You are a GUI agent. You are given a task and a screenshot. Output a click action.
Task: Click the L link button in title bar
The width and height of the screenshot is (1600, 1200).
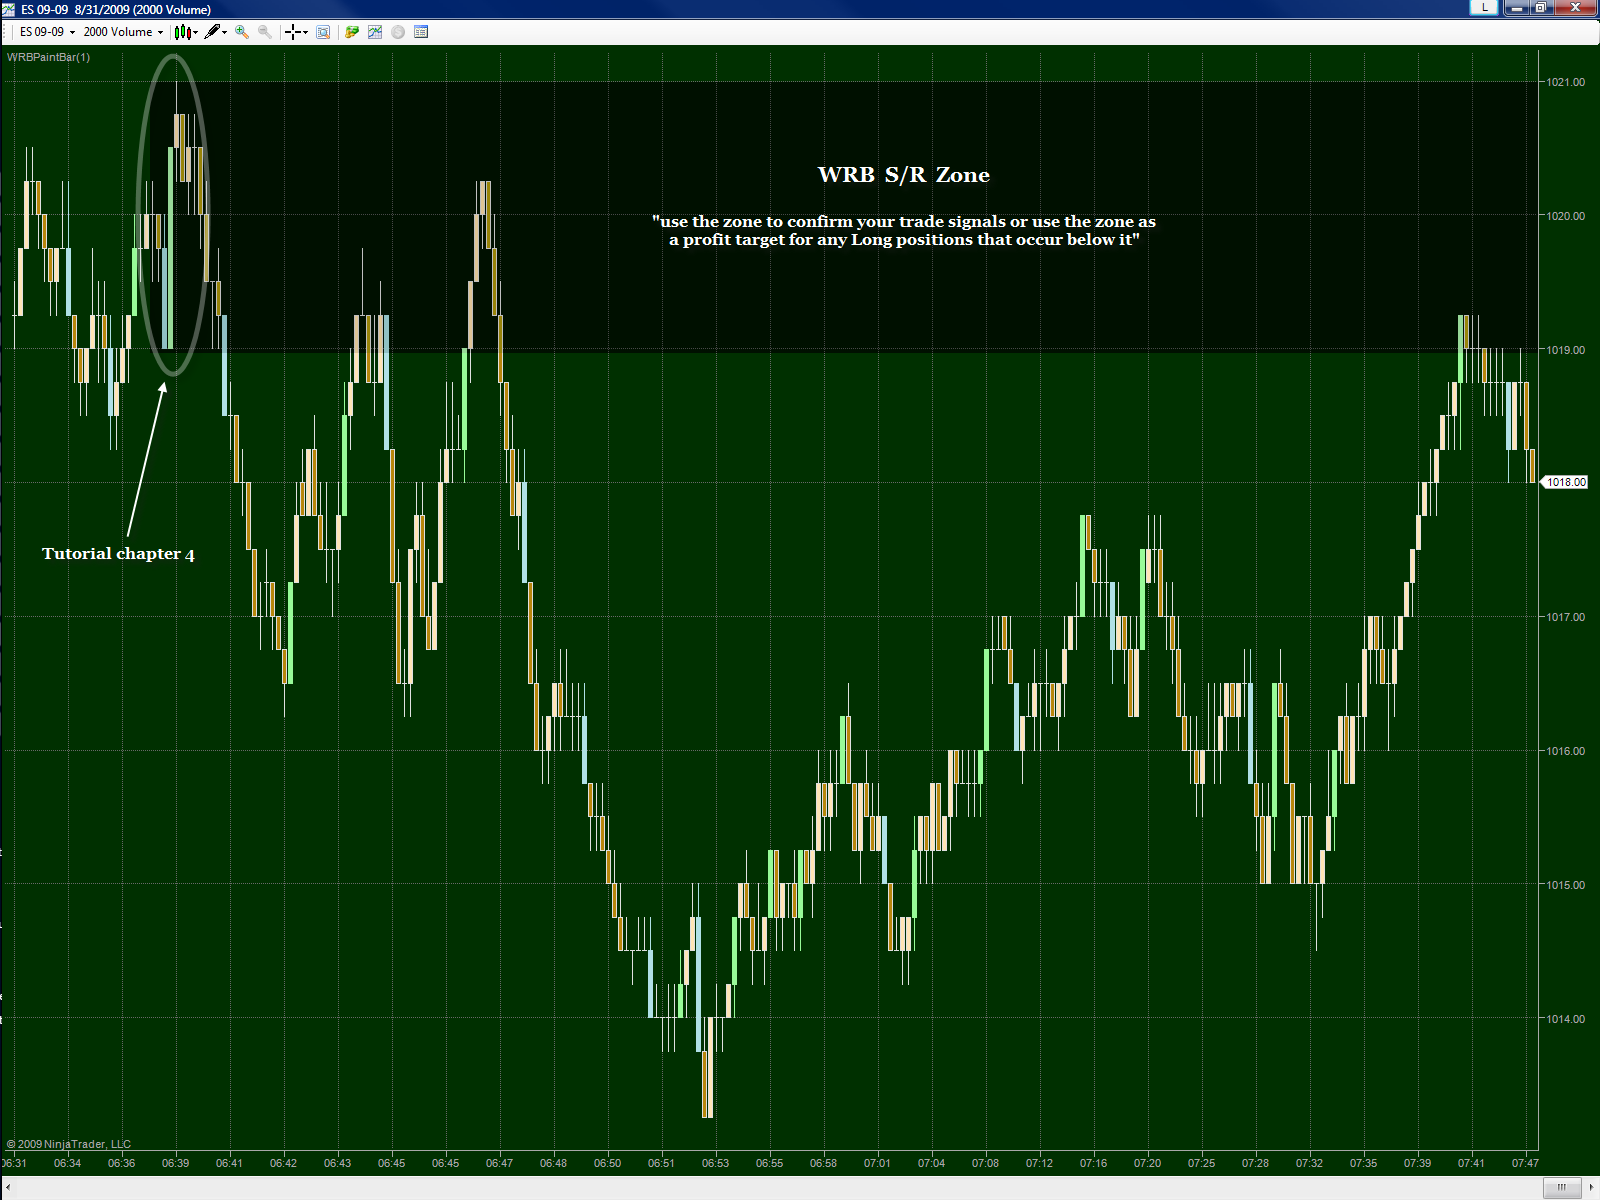(x=1484, y=8)
